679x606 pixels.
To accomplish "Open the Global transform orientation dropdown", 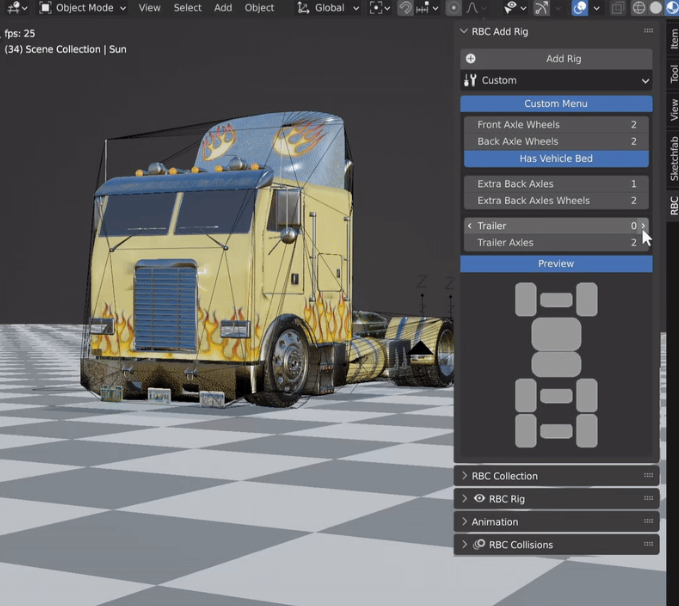I will pos(328,8).
